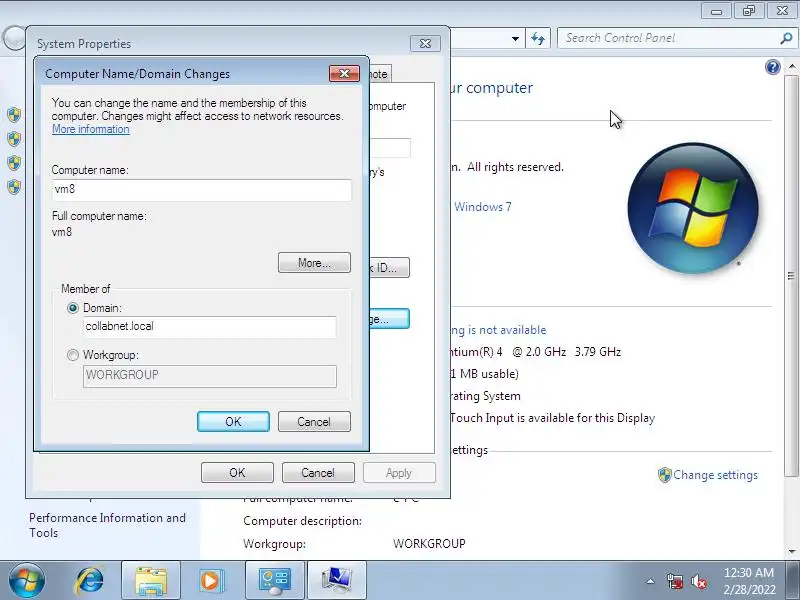Image resolution: width=800 pixels, height=600 pixels.
Task: Restore down the Control Panel window
Action: coord(749,11)
